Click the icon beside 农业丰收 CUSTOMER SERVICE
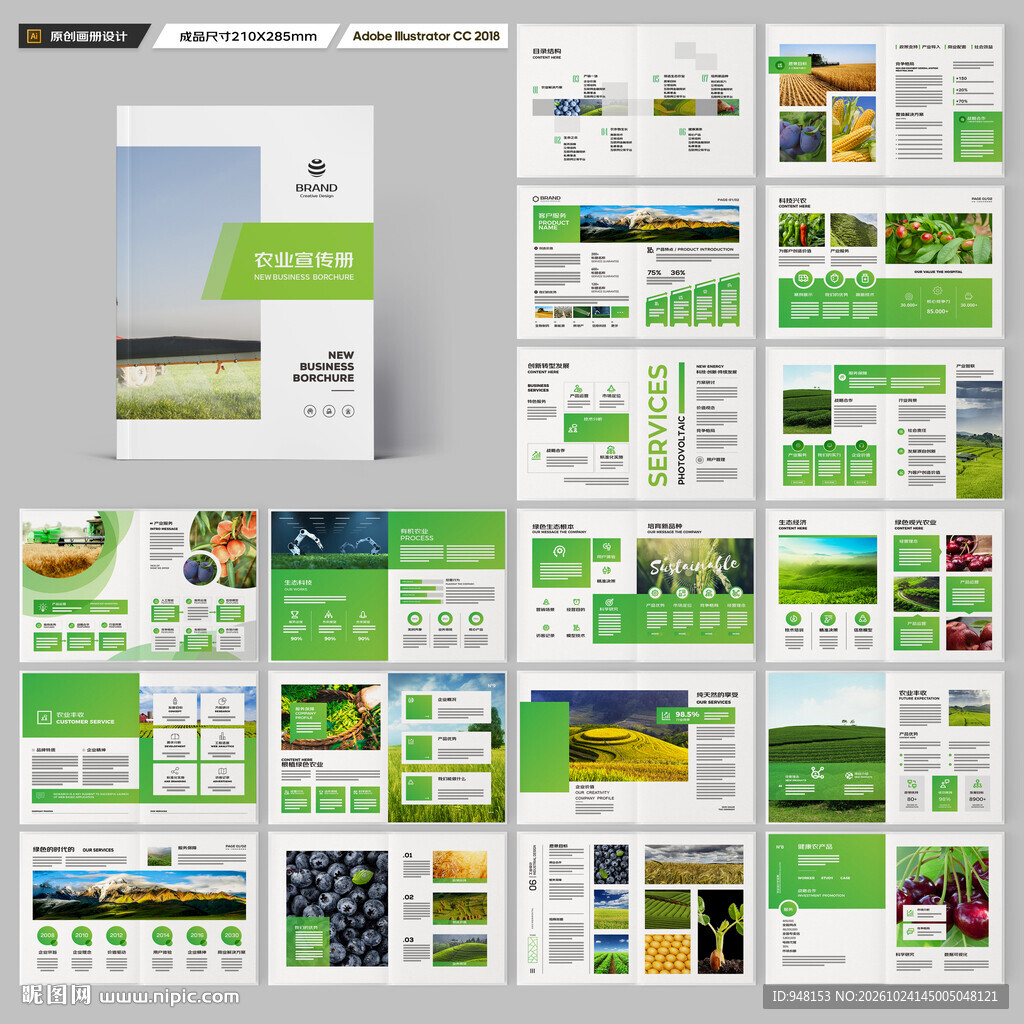Image resolution: width=1024 pixels, height=1024 pixels. tap(44, 718)
